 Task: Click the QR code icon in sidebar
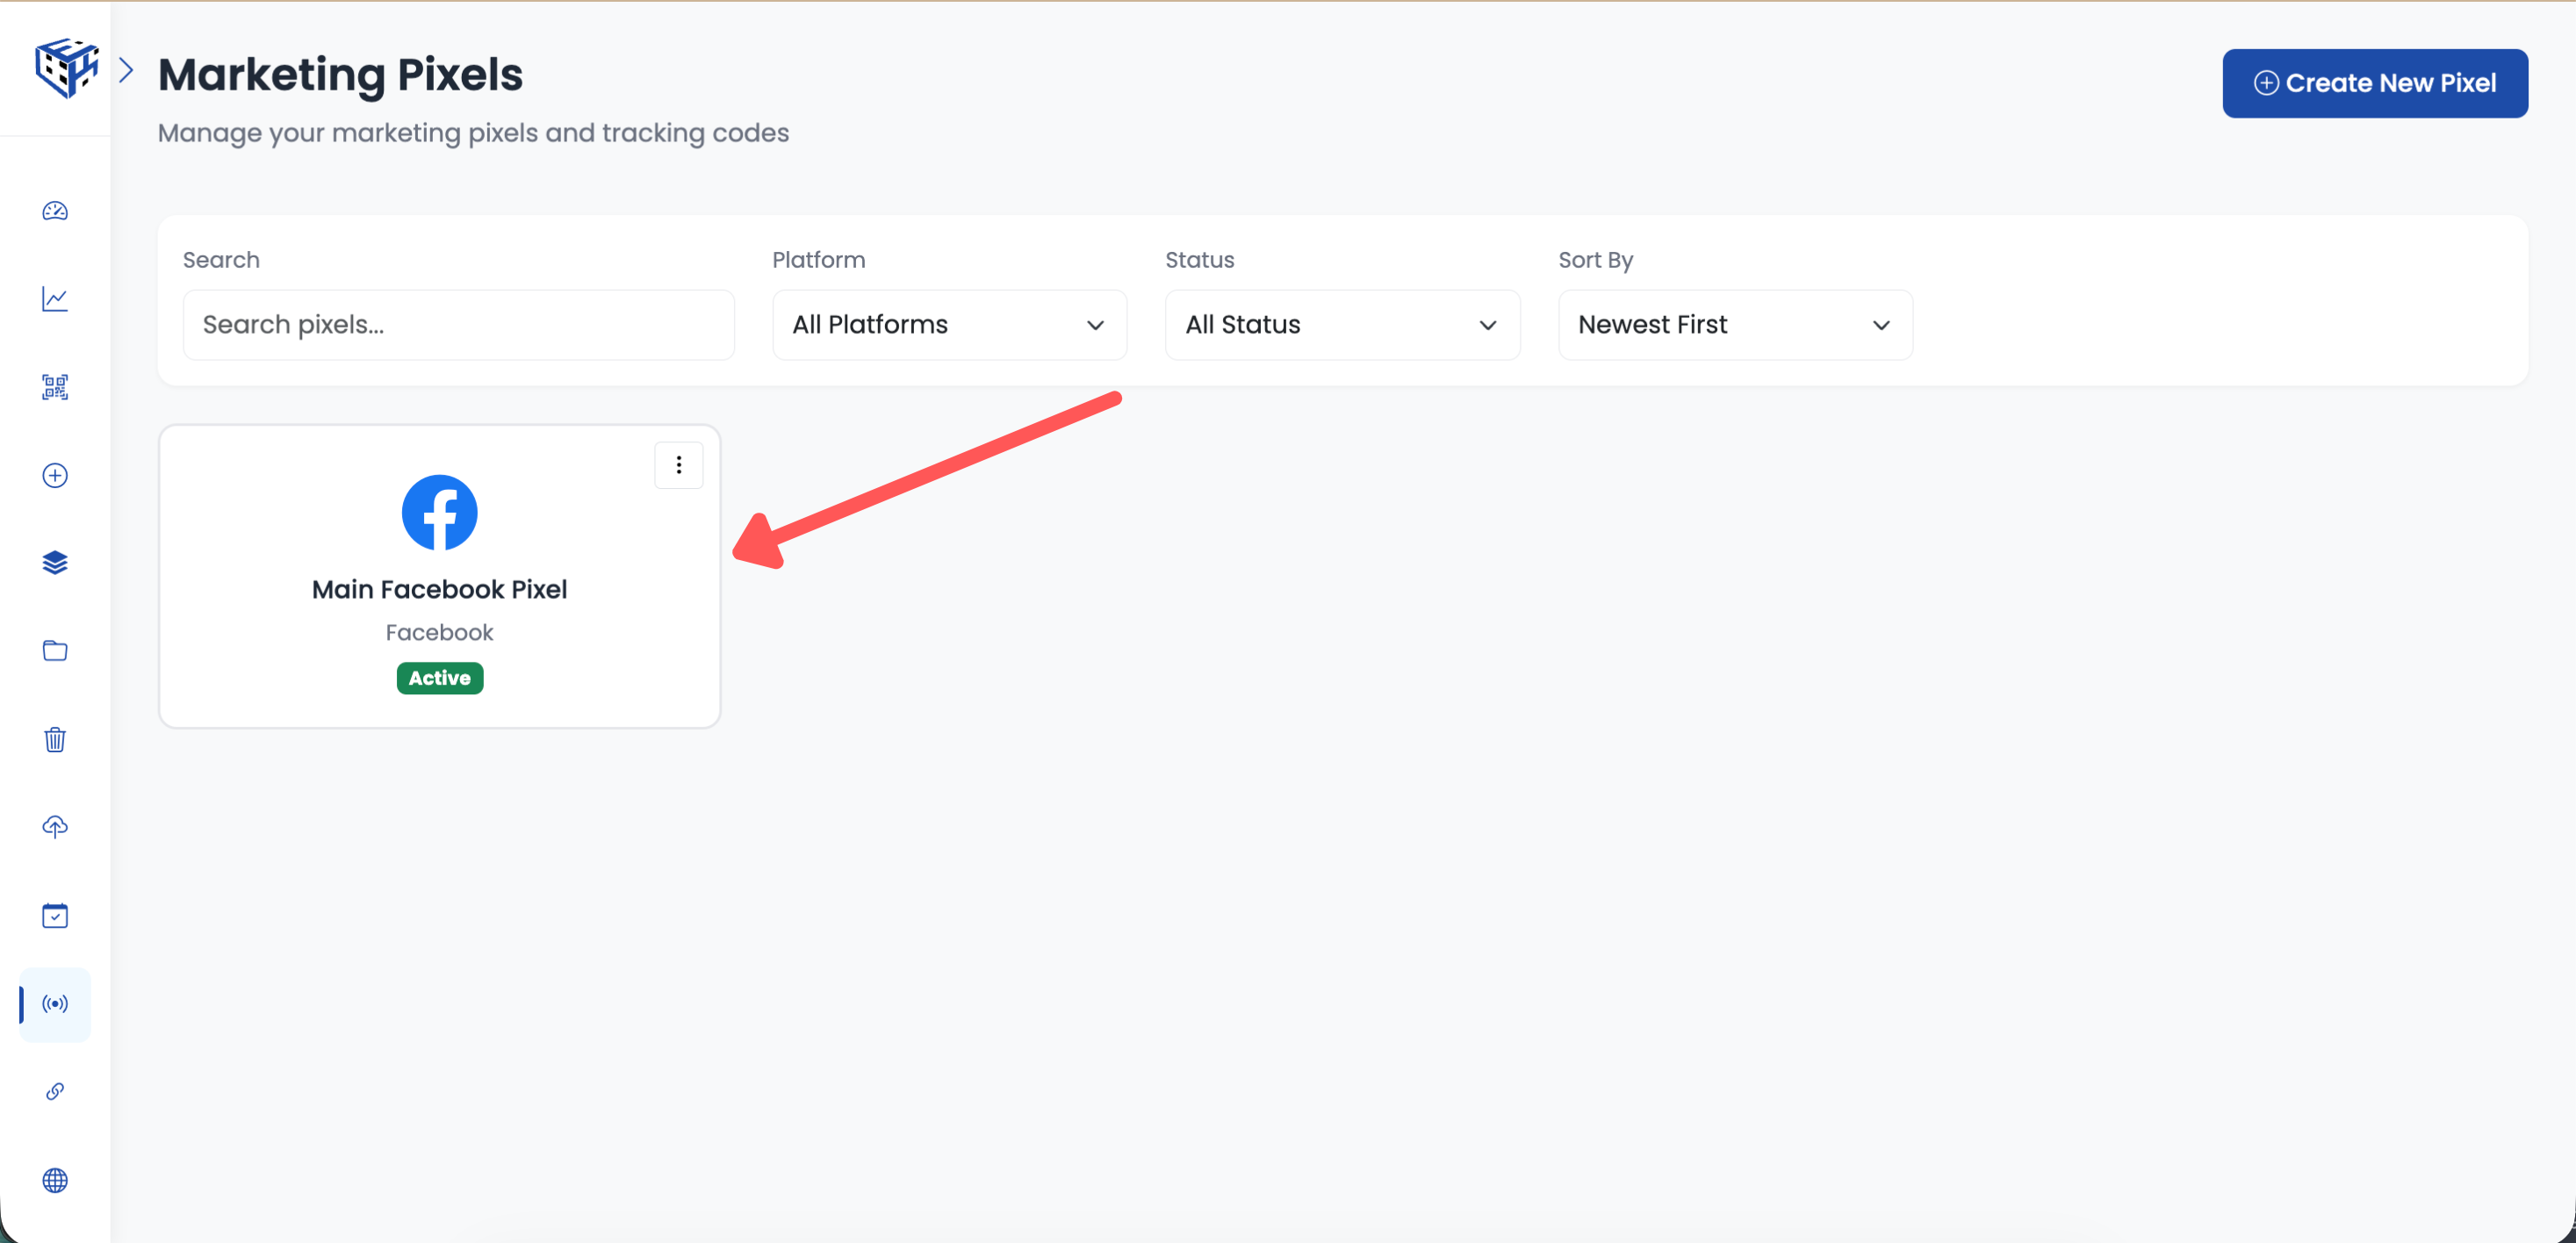pyautogui.click(x=55, y=387)
